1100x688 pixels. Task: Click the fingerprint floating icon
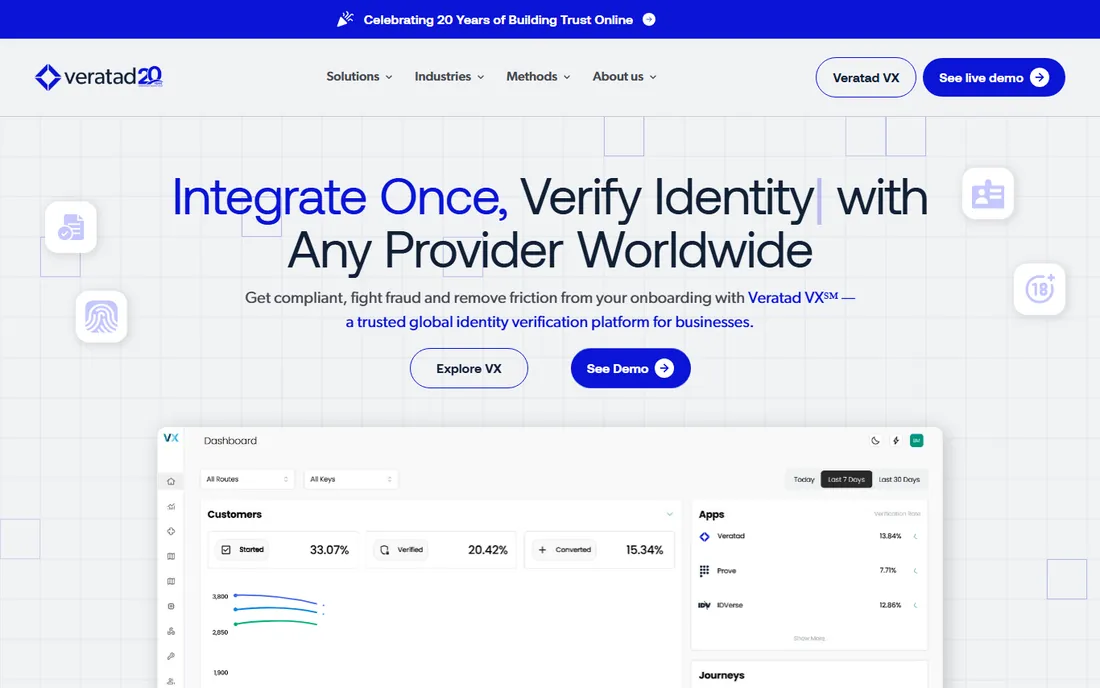tap(102, 316)
